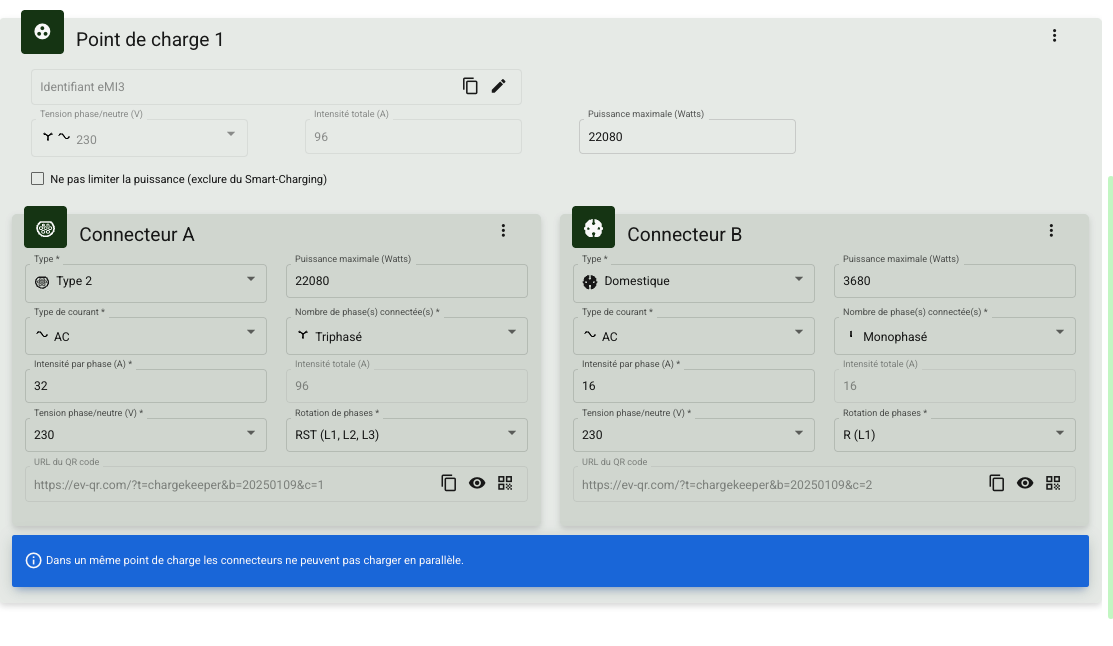1113x646 pixels.
Task: Copy the eMI3 identifier
Action: coord(470,87)
